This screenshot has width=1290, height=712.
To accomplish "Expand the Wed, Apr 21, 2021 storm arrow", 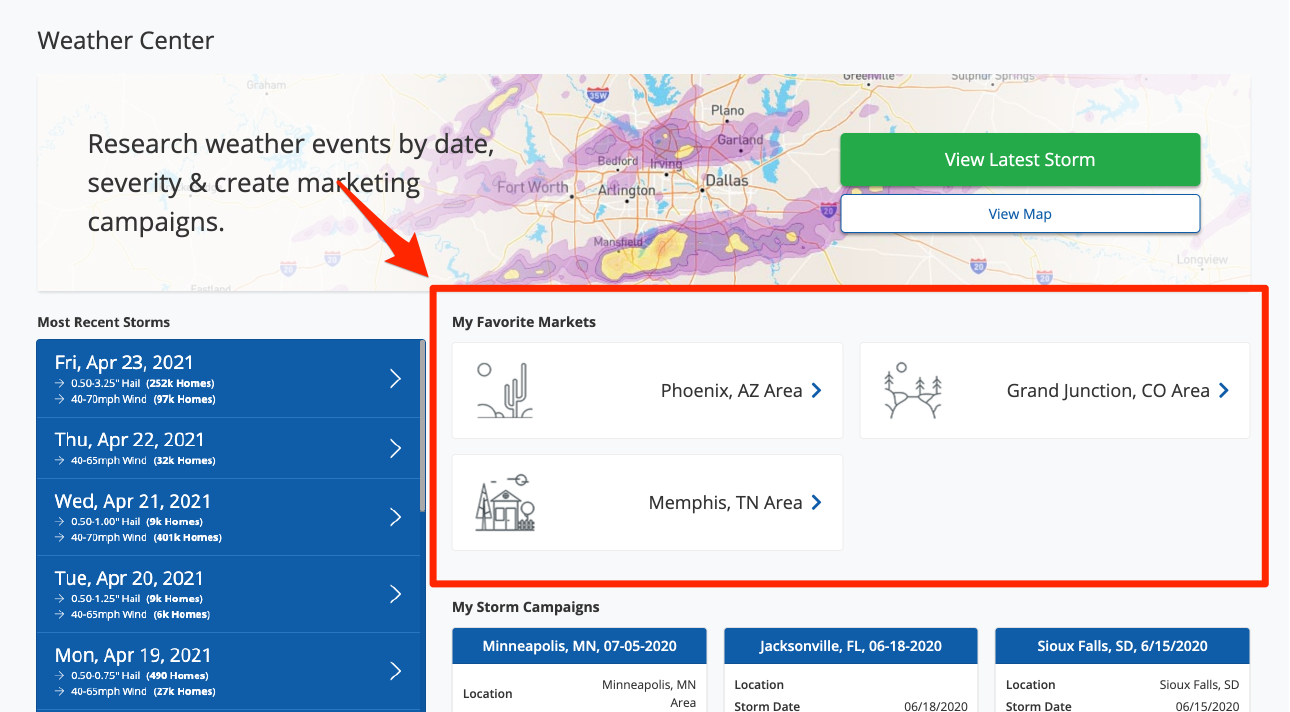I will 395,517.
